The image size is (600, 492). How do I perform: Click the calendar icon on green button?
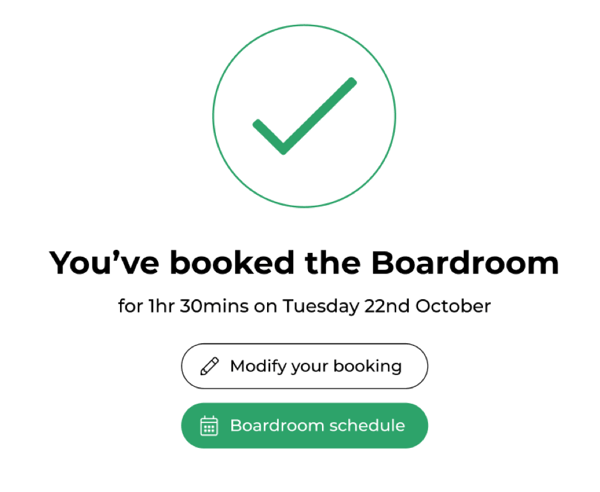[209, 426]
